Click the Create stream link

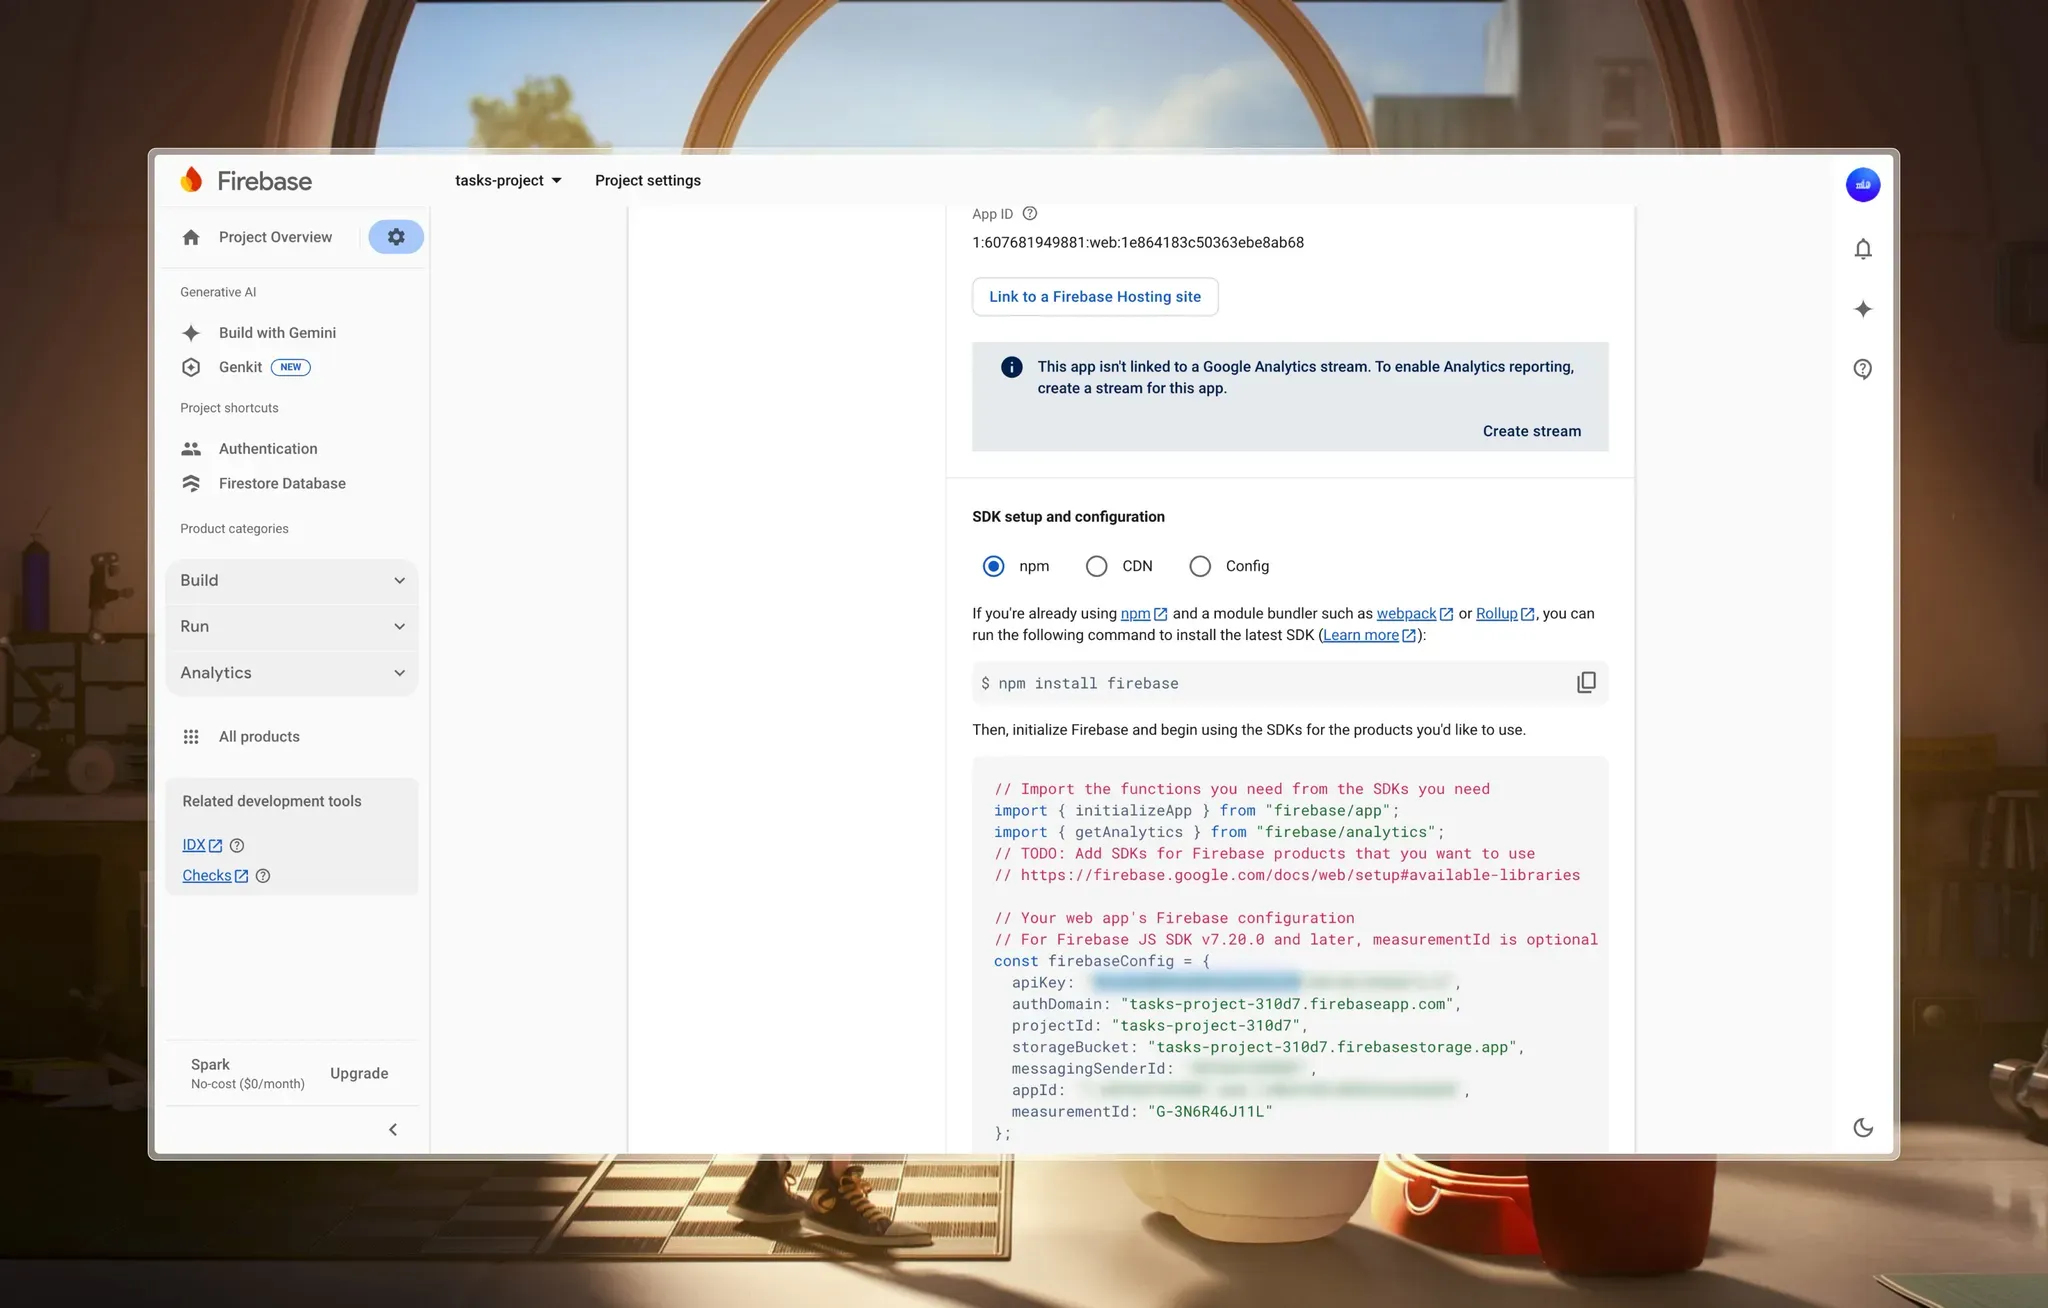click(x=1531, y=431)
